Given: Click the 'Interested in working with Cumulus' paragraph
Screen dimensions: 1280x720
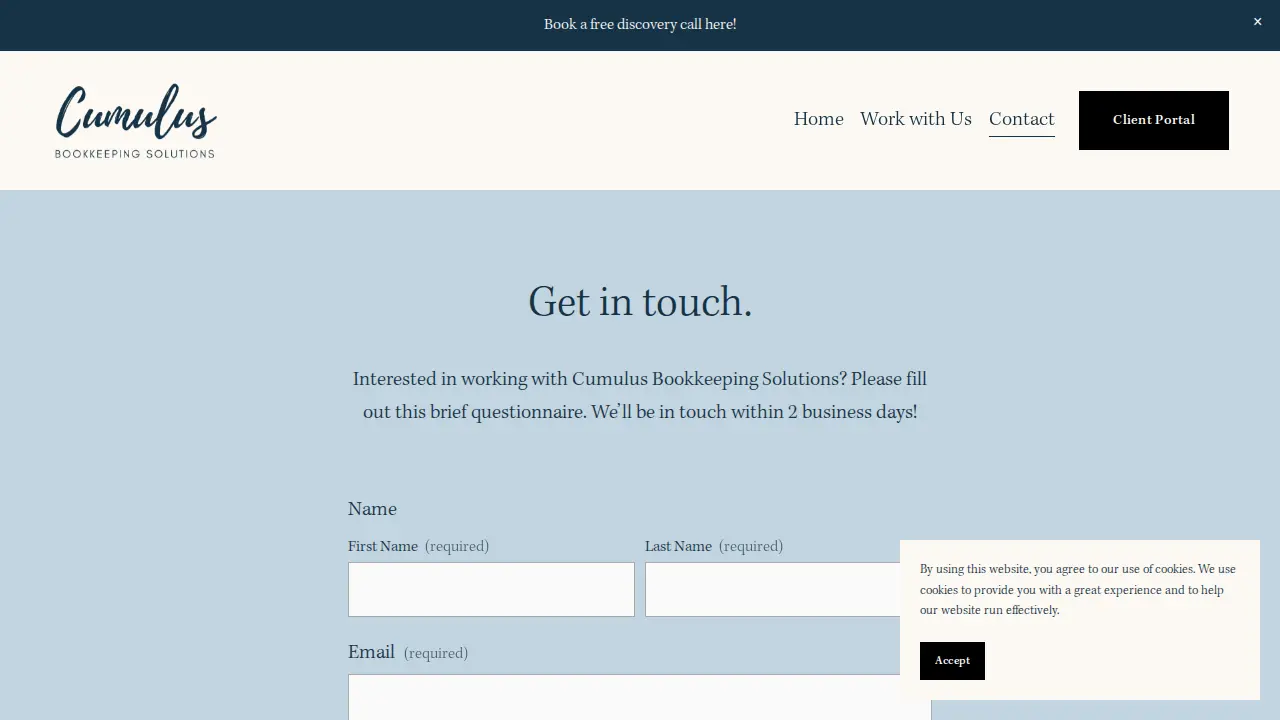Looking at the screenshot, I should (x=640, y=395).
